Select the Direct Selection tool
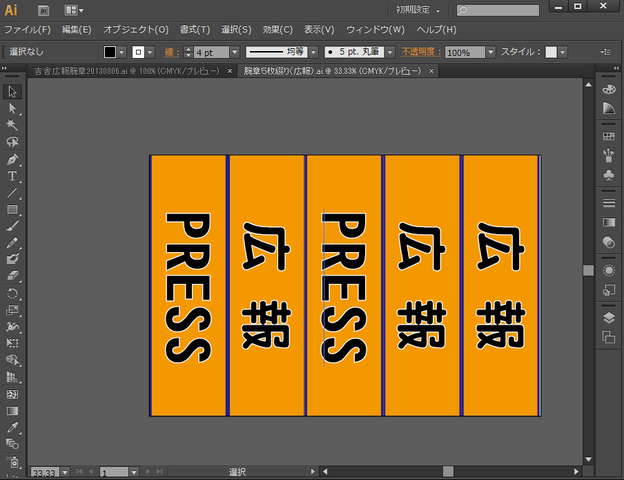Viewport: 624px width, 480px height. 12,108
